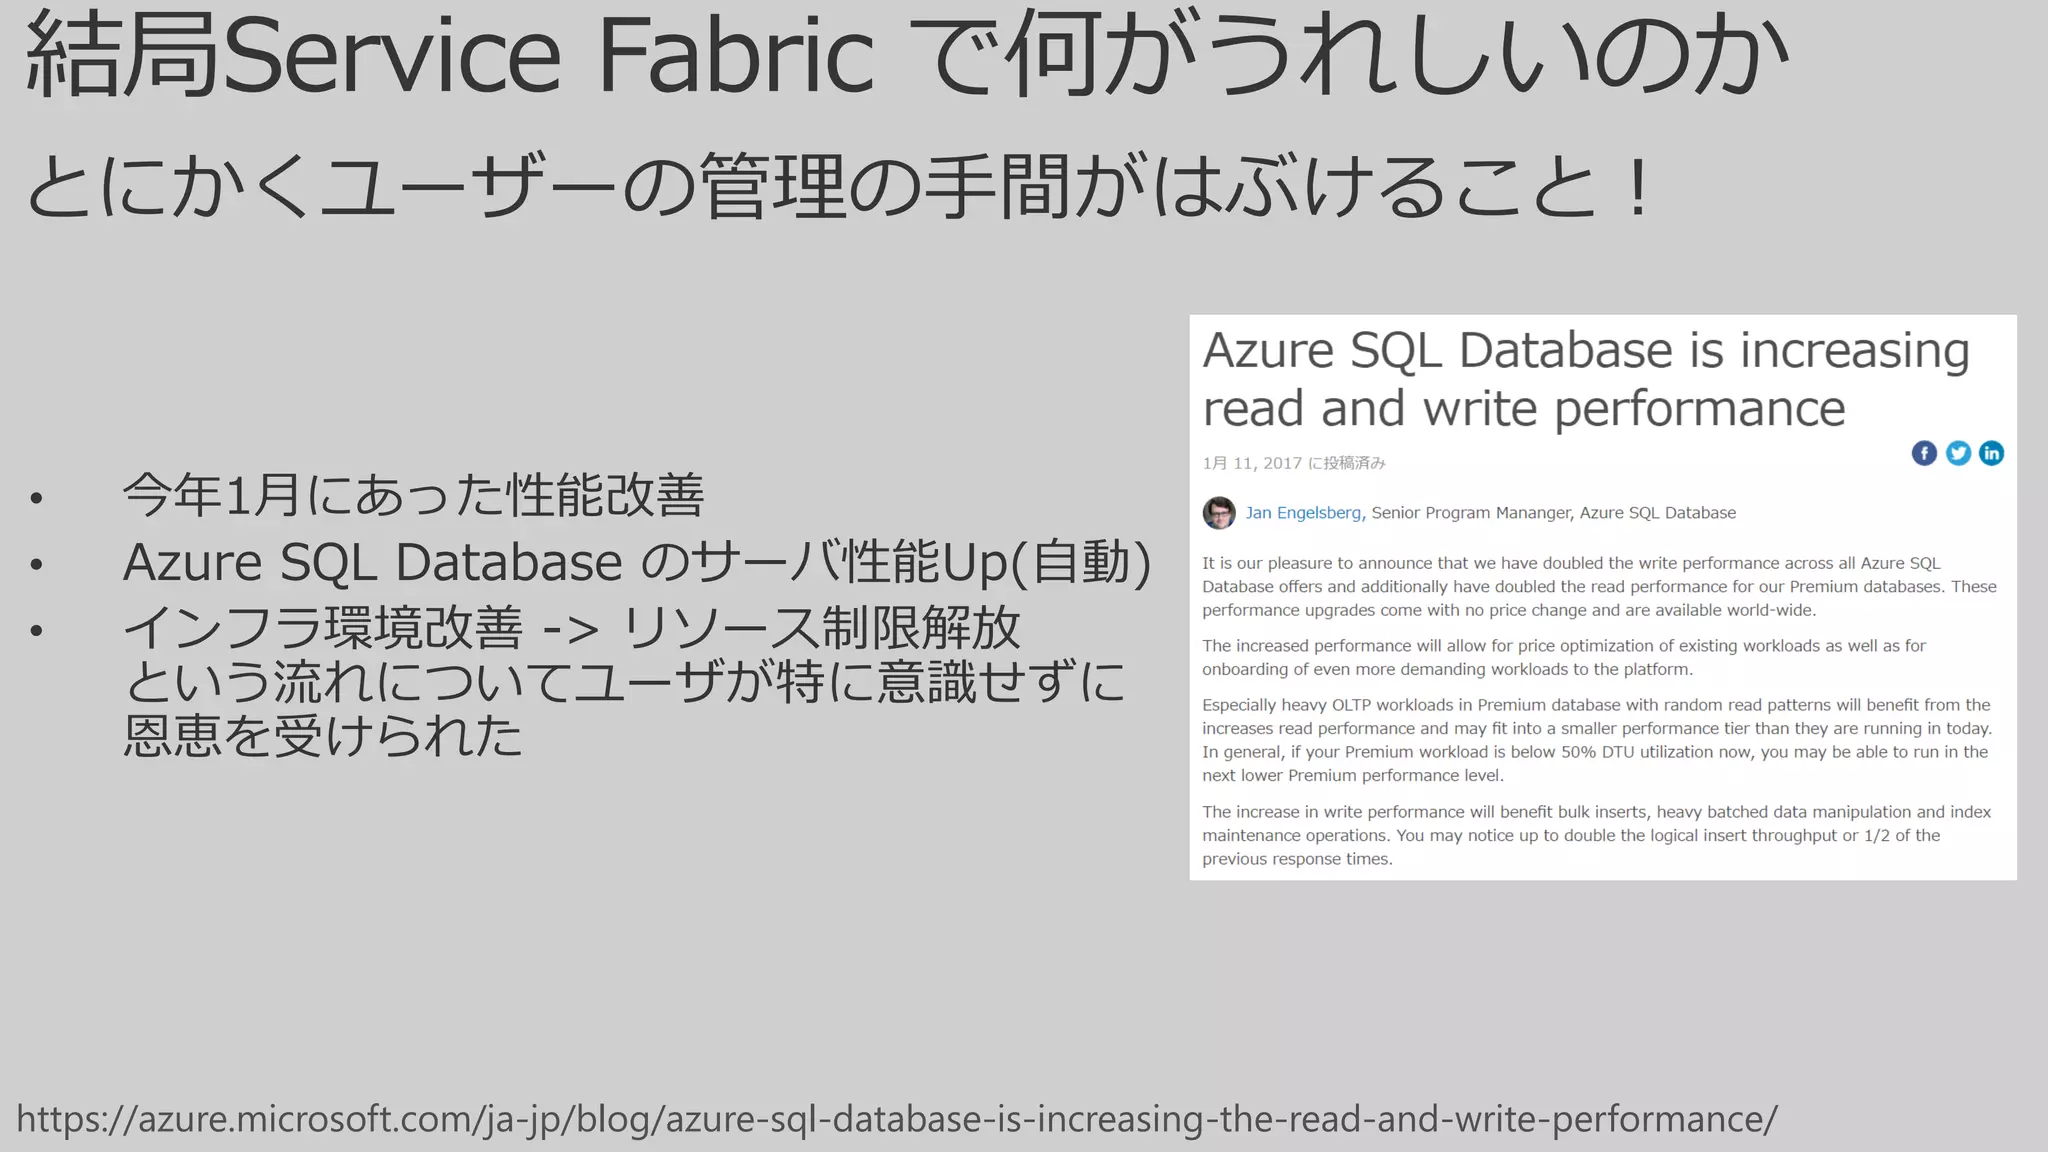The height and width of the screenshot is (1152, 2048).
Task: Open the Jan Engelsberg author link
Action: point(1305,513)
